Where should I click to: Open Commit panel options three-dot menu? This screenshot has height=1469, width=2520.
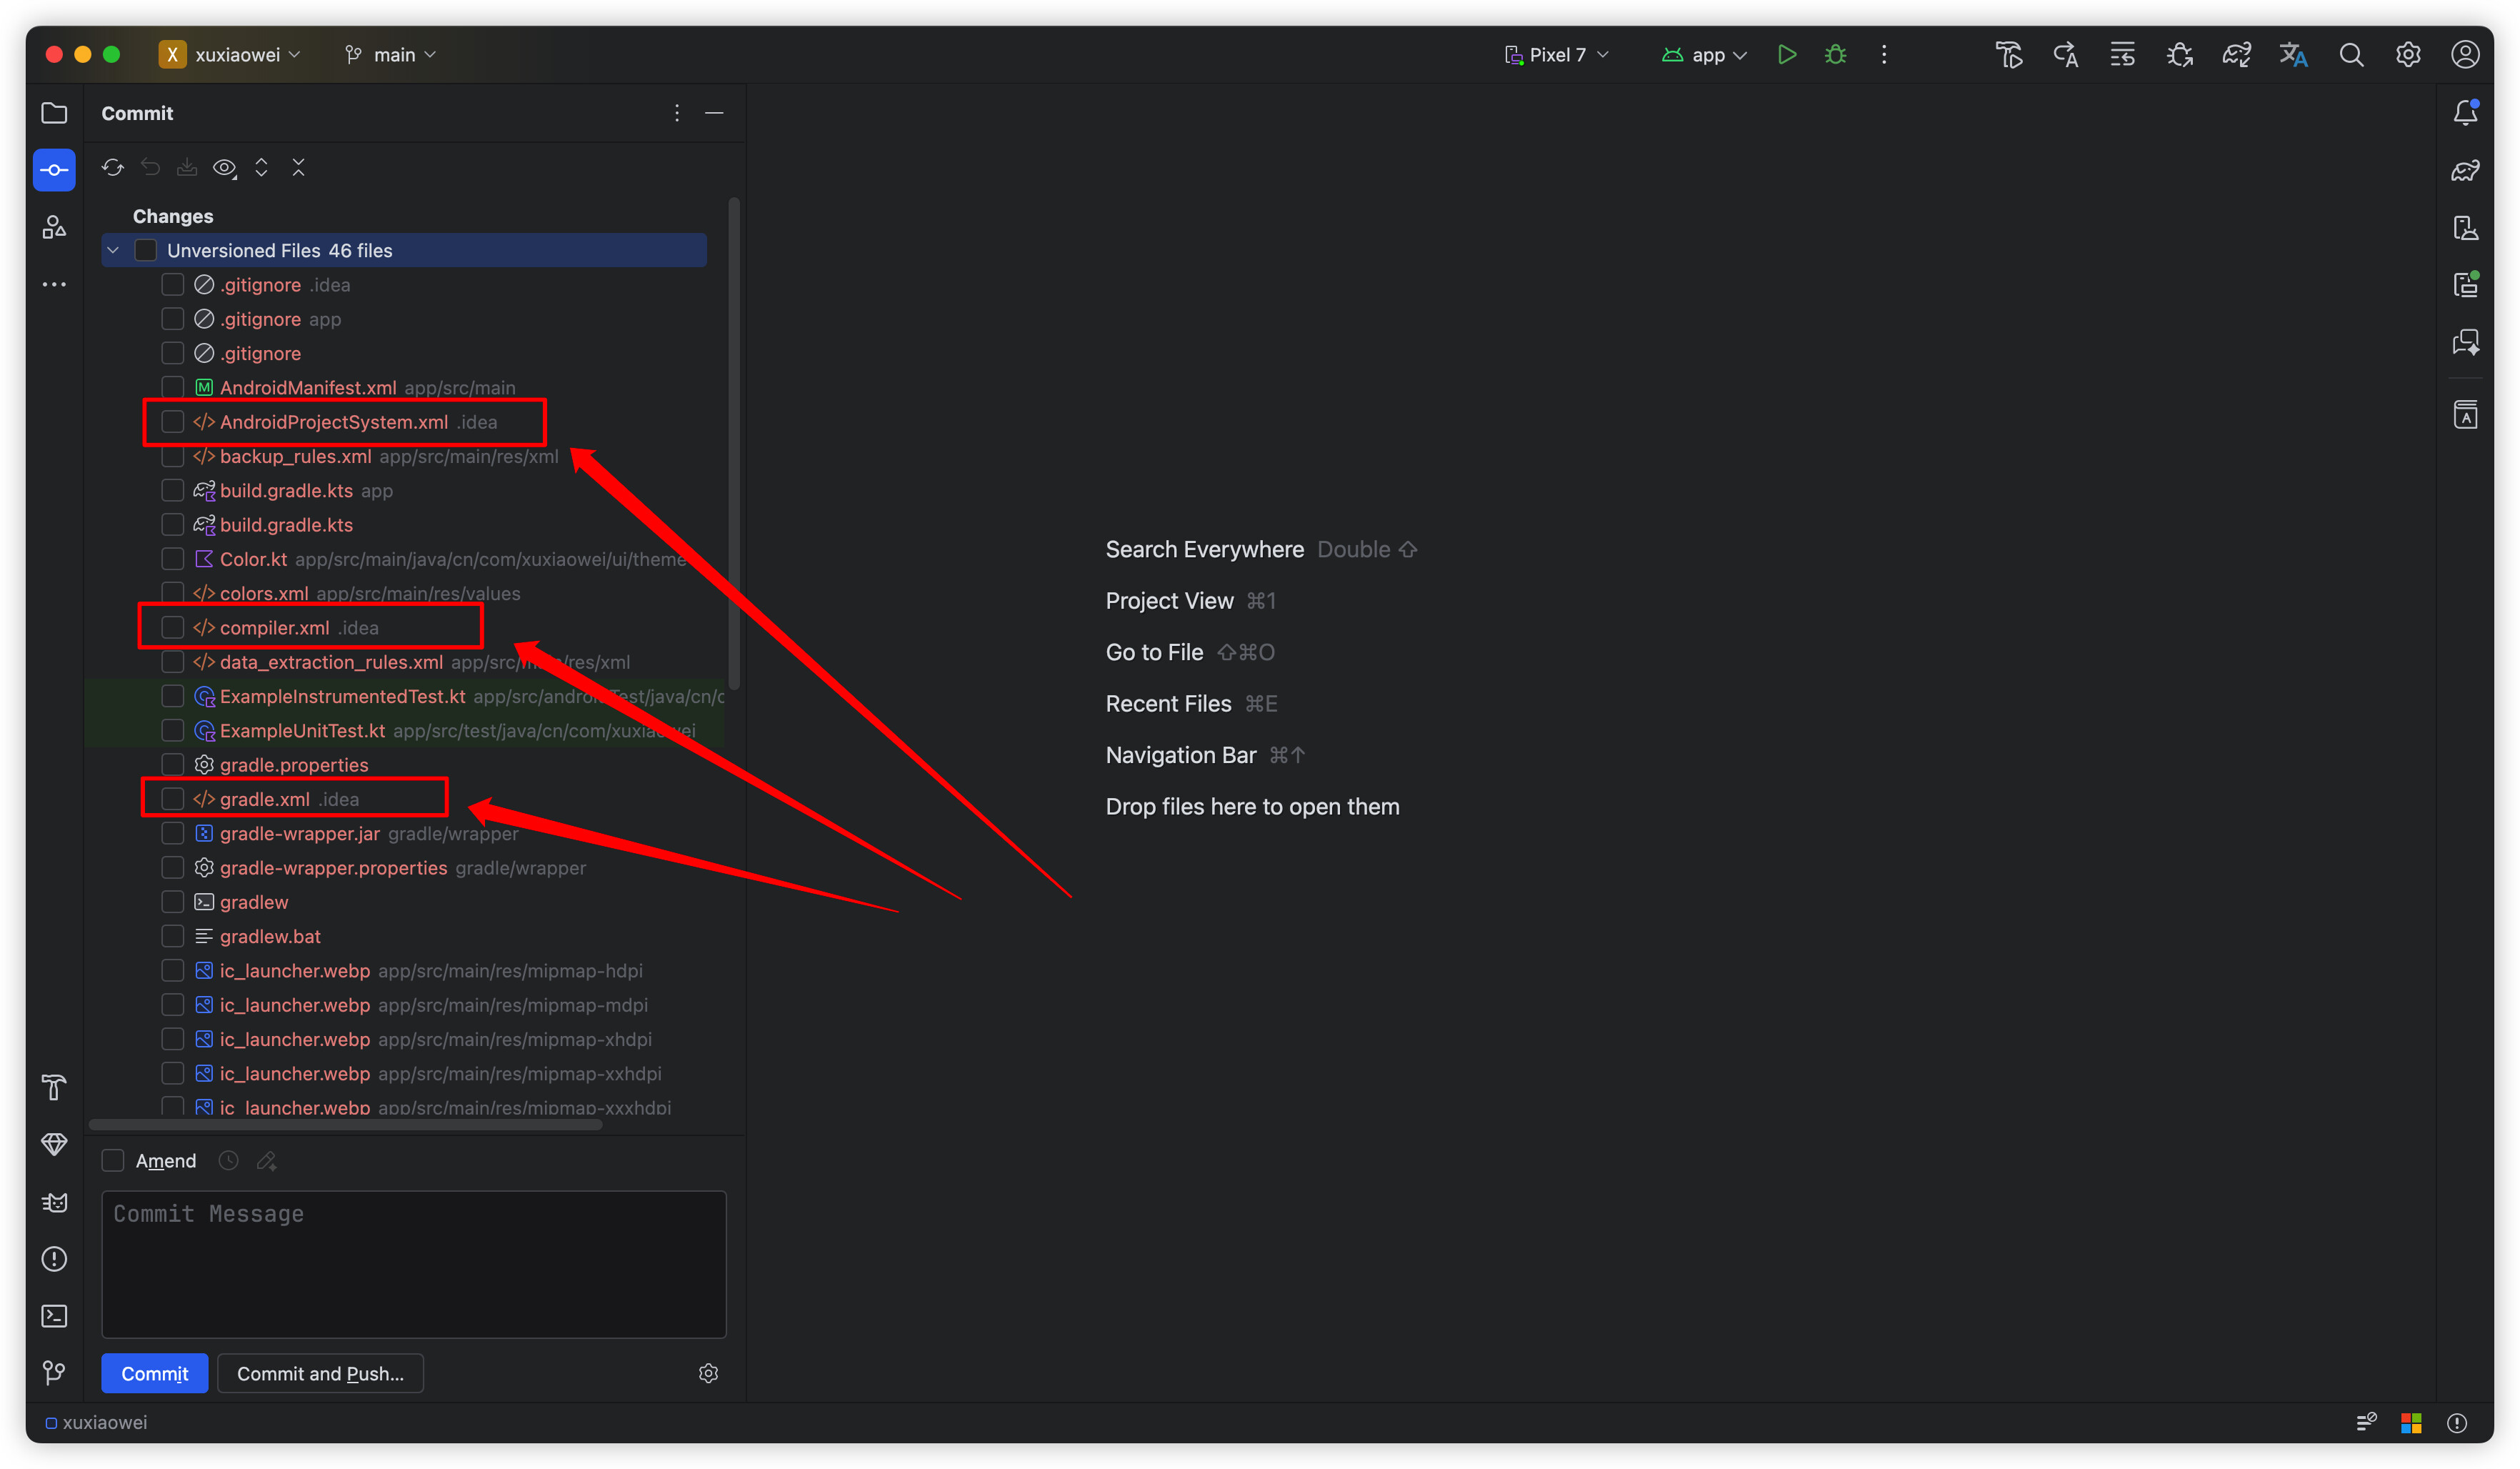(677, 113)
